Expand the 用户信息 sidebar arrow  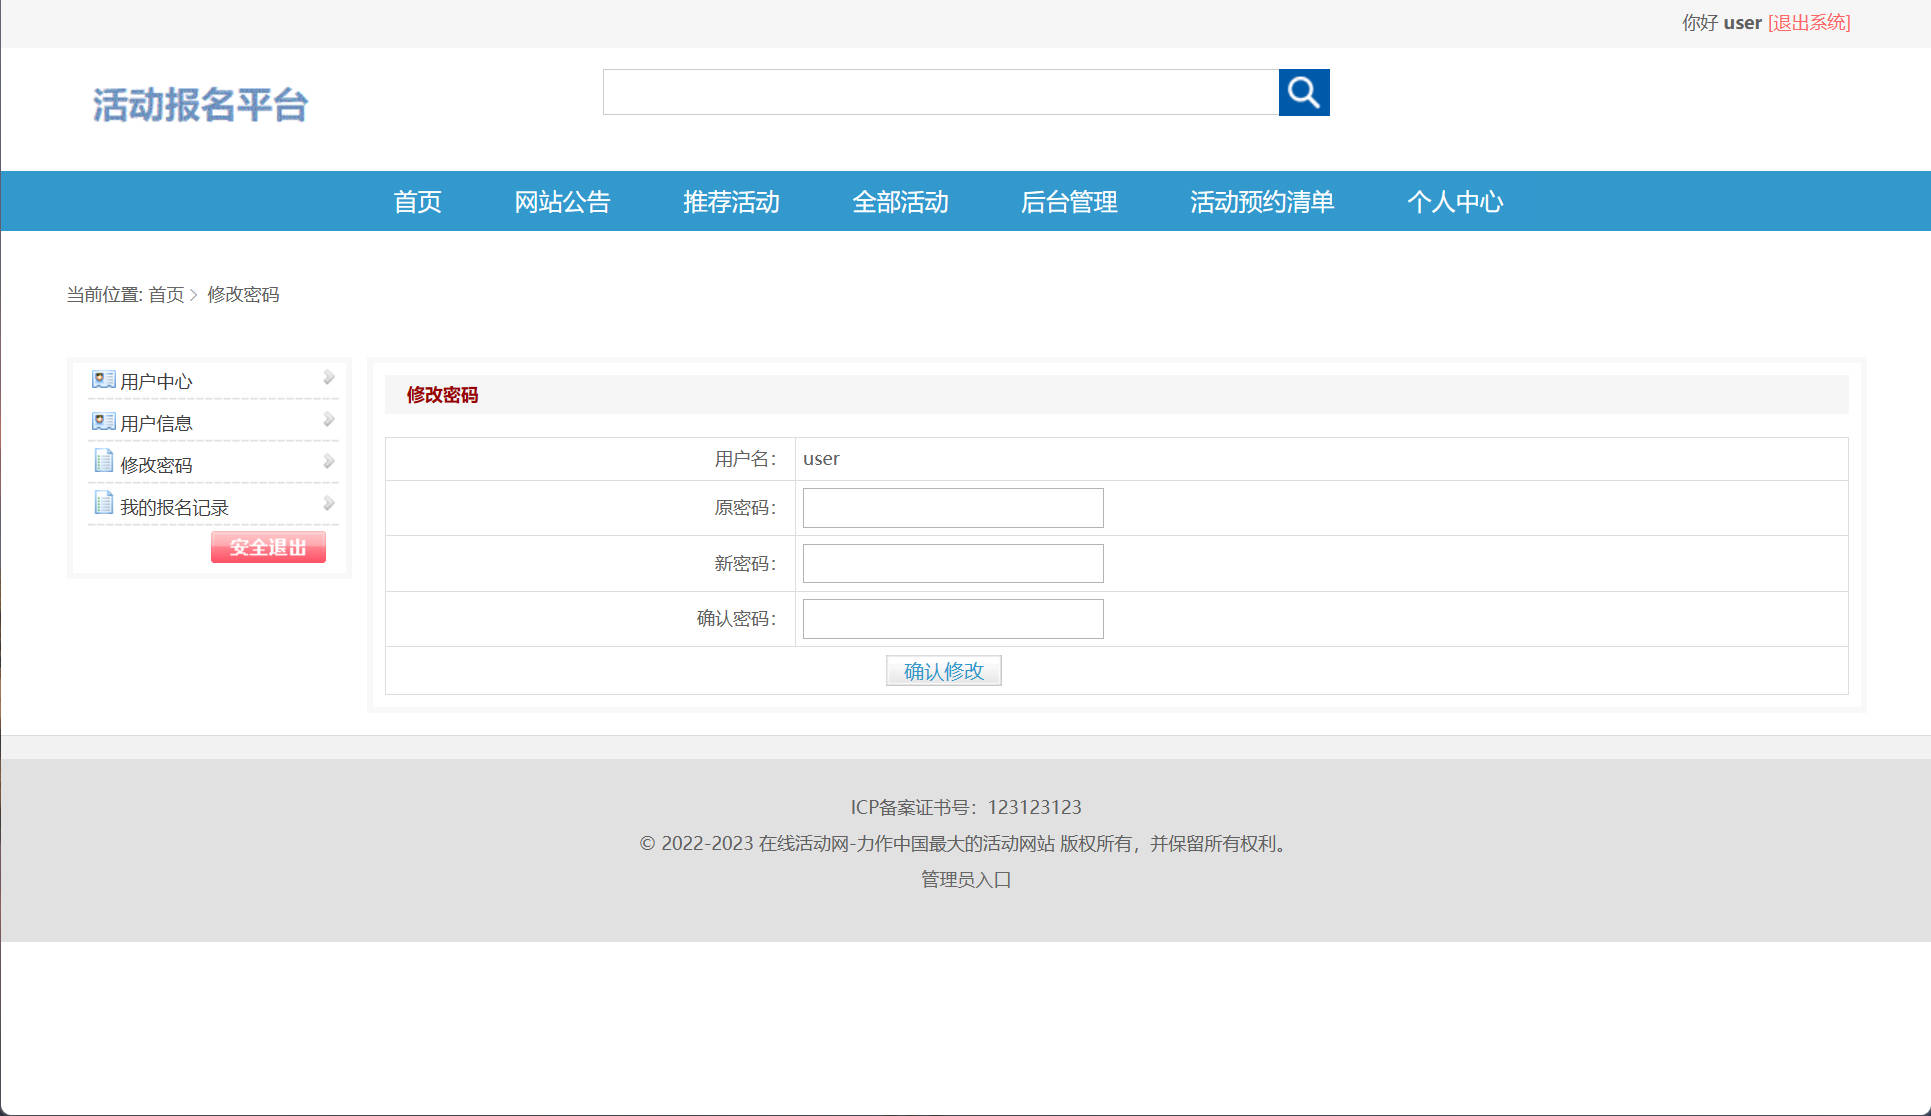328,420
